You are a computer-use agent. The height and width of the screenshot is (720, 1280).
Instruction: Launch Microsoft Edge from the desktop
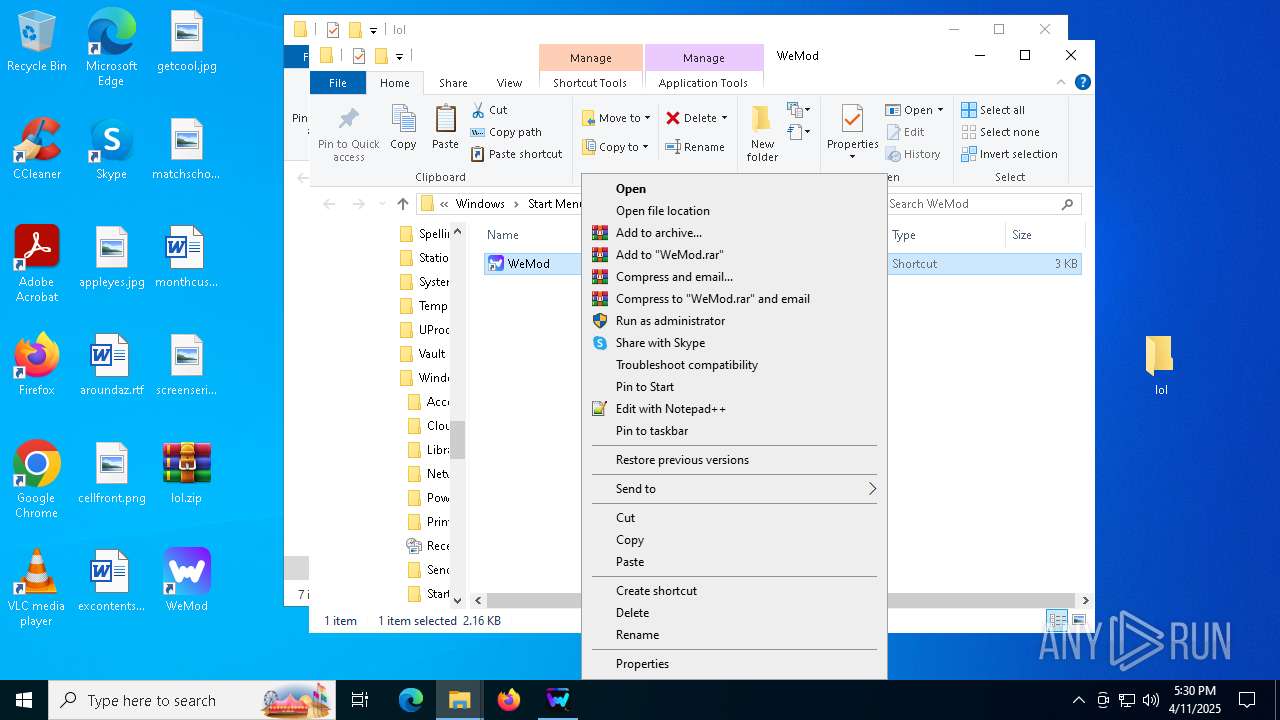coord(111,47)
